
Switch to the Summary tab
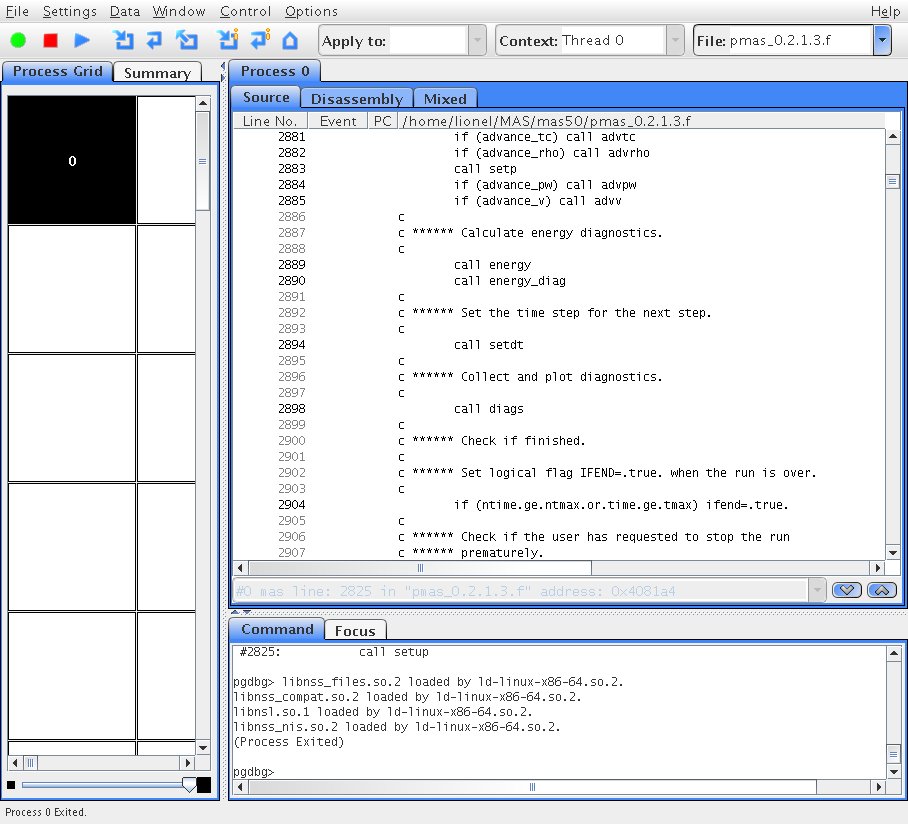pyautogui.click(x=157, y=73)
